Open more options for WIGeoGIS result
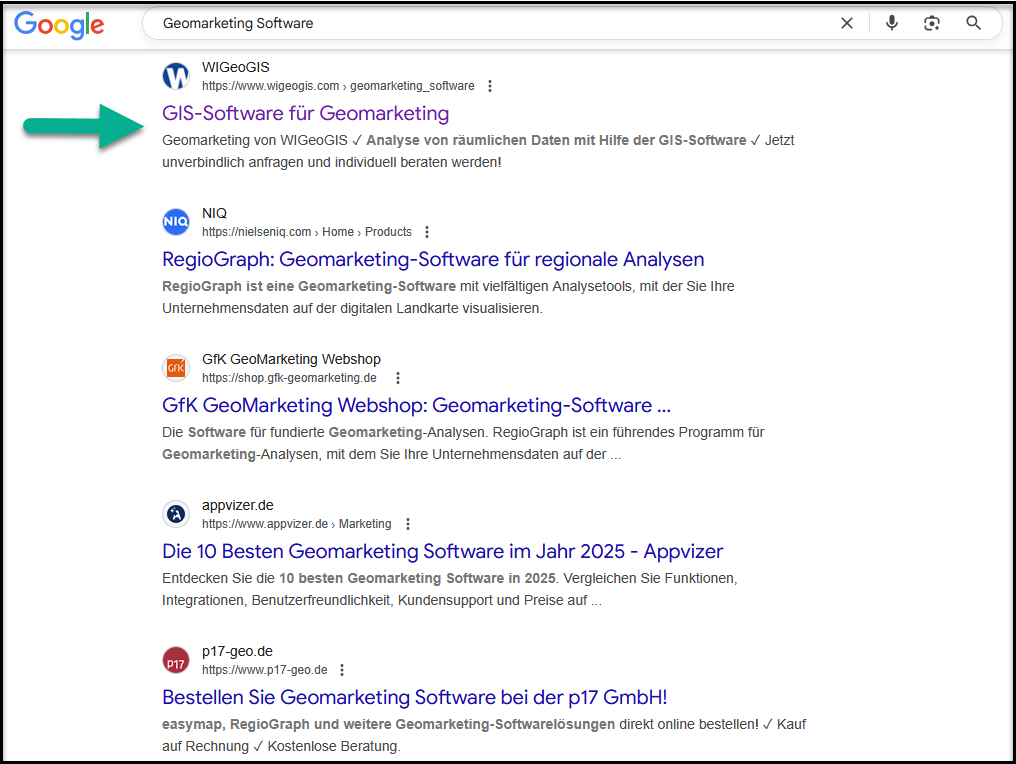Viewport: 1016px width, 764px height. tap(490, 86)
